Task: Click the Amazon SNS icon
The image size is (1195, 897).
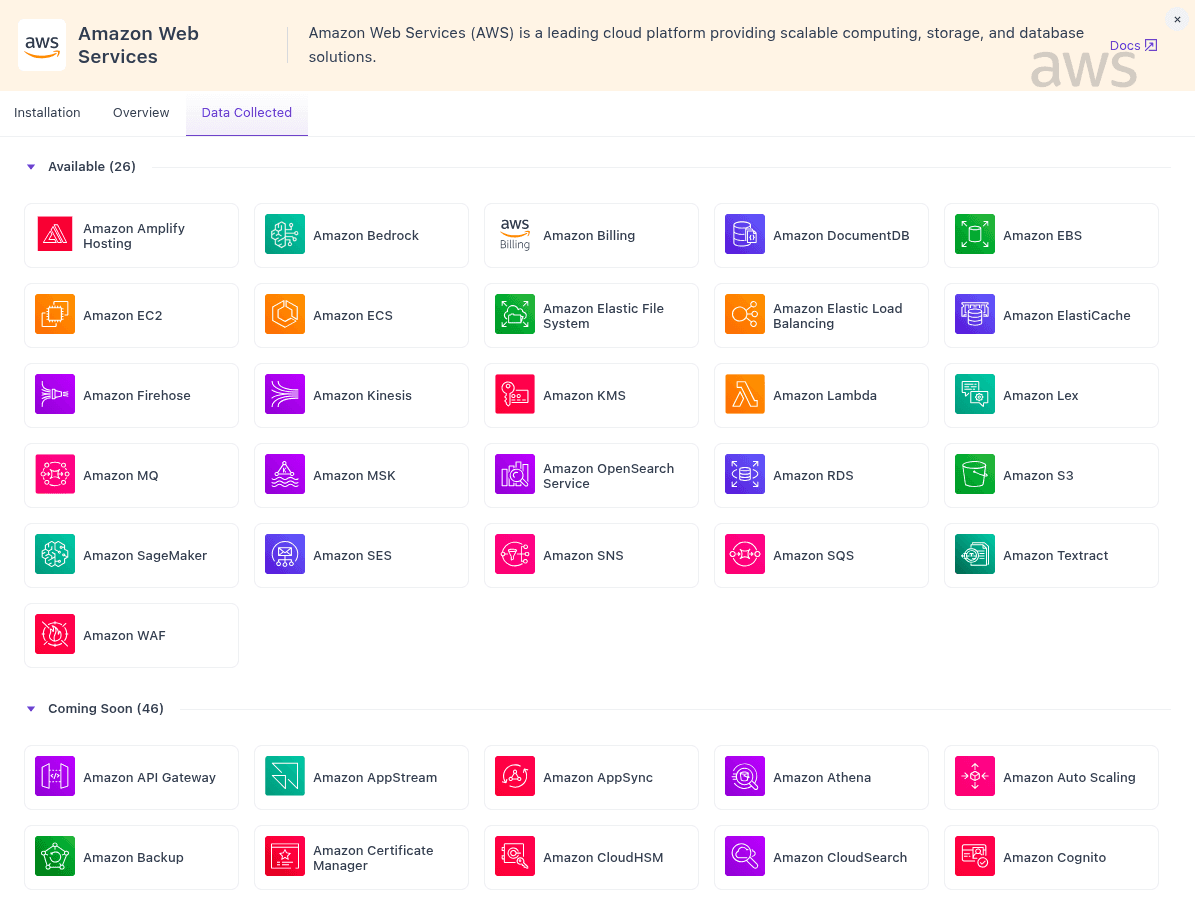Action: (515, 555)
